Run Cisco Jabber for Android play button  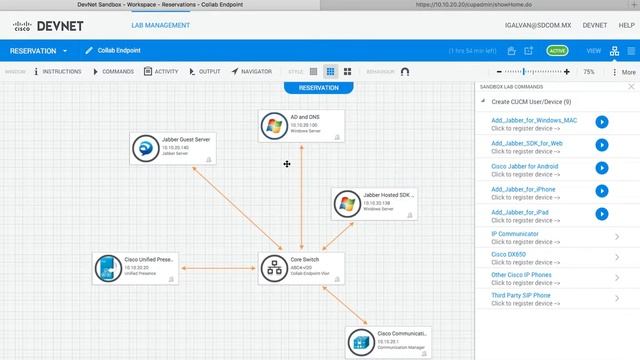point(602,168)
